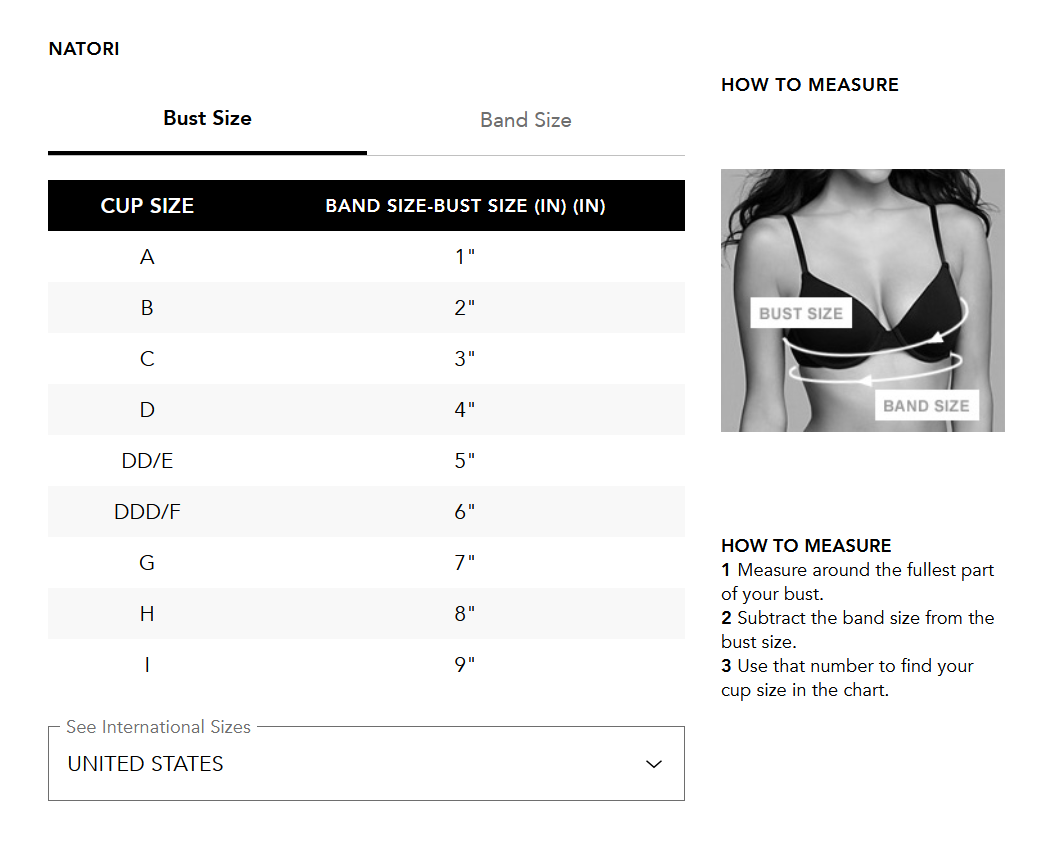Screen dimensions: 1064x843
Task: Click step 1 about measuring your bust
Action: click(857, 581)
